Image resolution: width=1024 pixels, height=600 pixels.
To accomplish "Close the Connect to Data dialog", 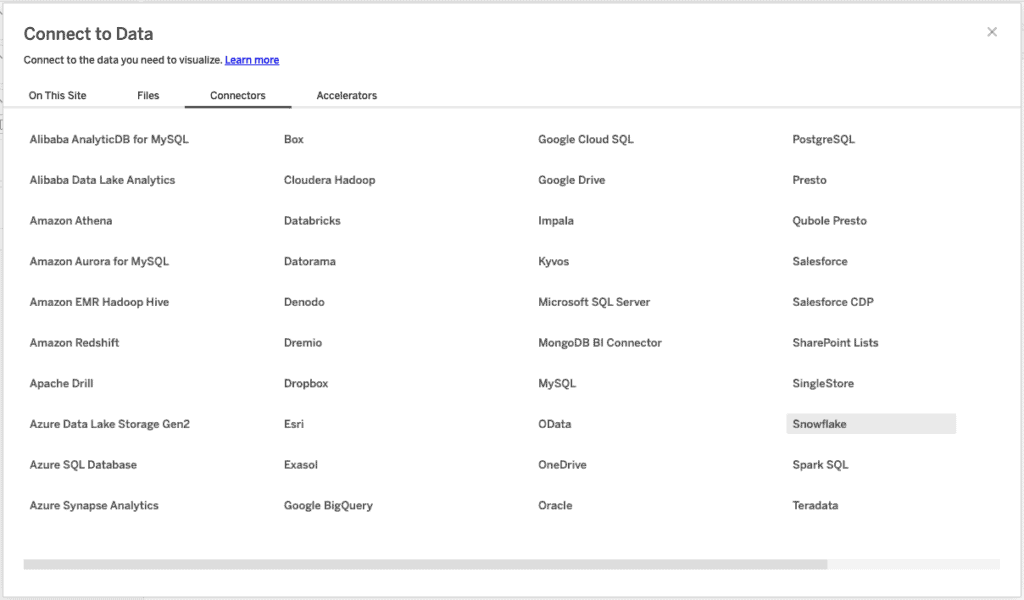I will [992, 32].
